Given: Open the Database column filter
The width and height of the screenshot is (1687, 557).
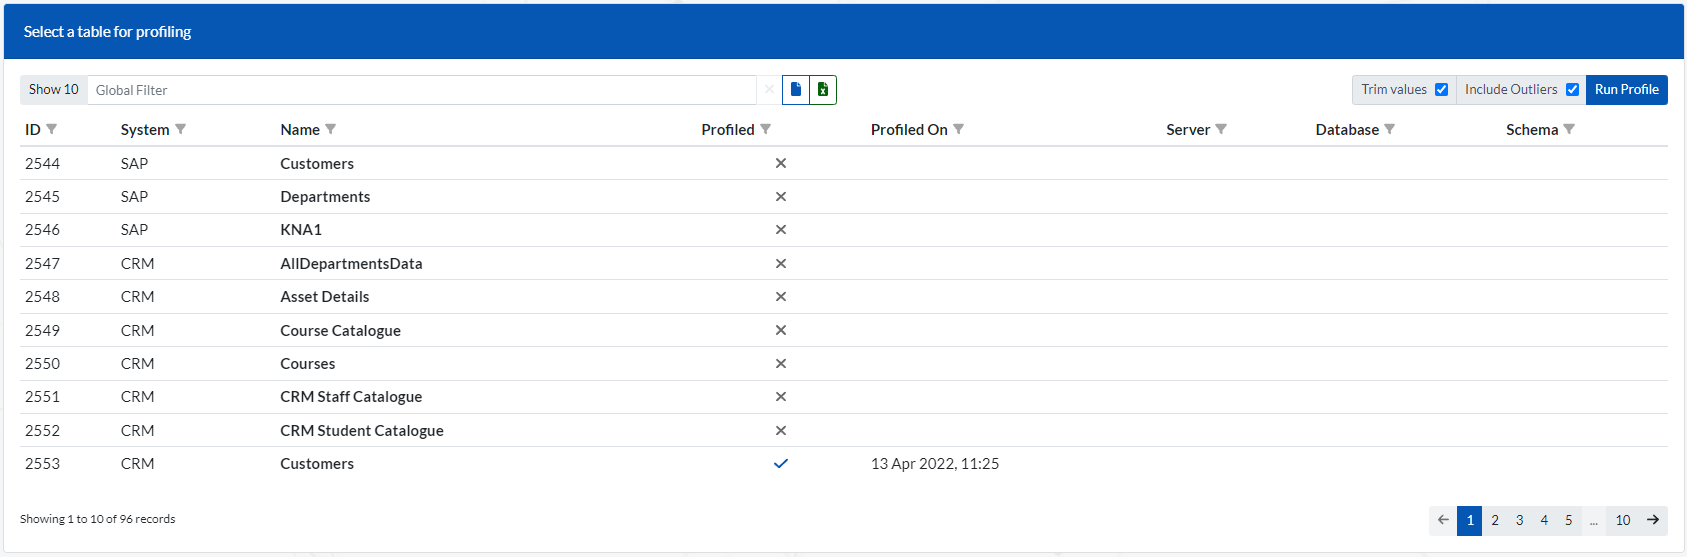Looking at the screenshot, I should click(x=1390, y=129).
